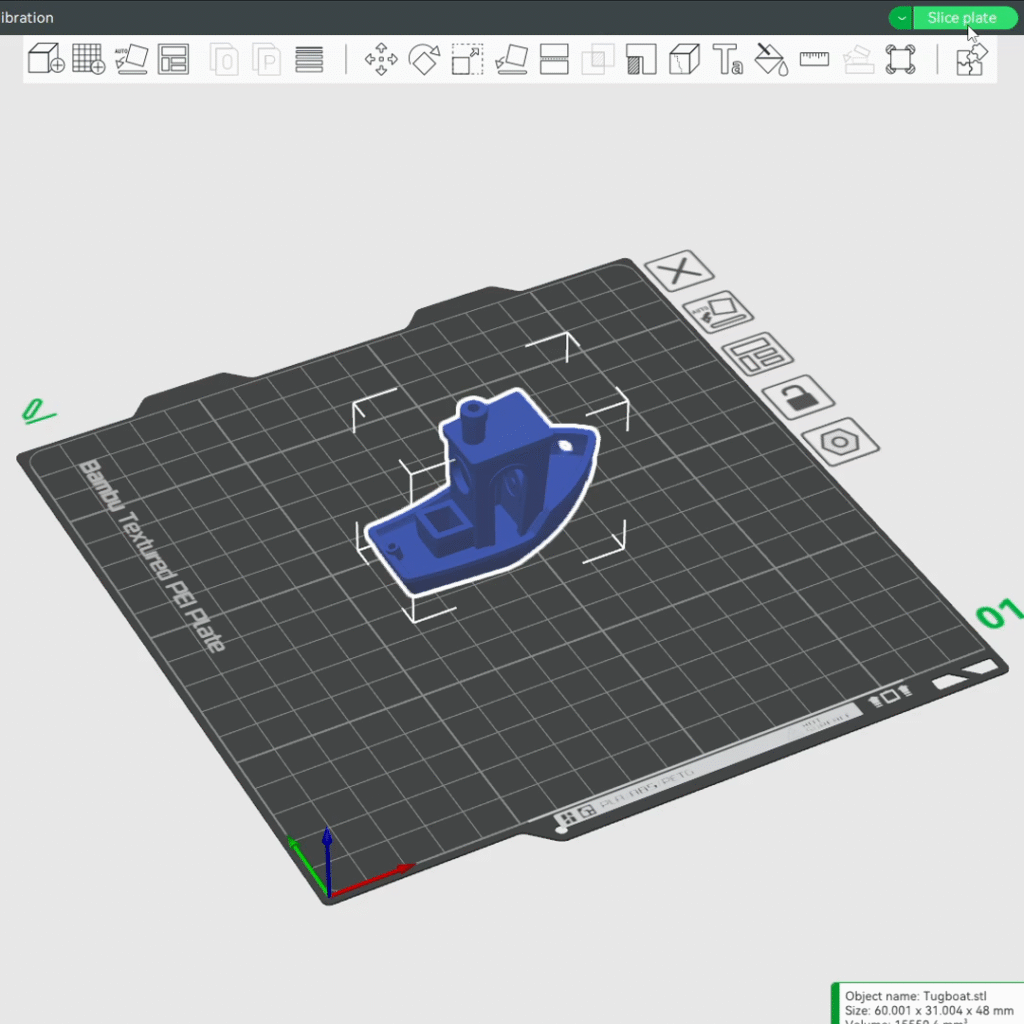This screenshot has width=1024, height=1024.
Task: Open Variable layer height tool
Action: [x=309, y=59]
